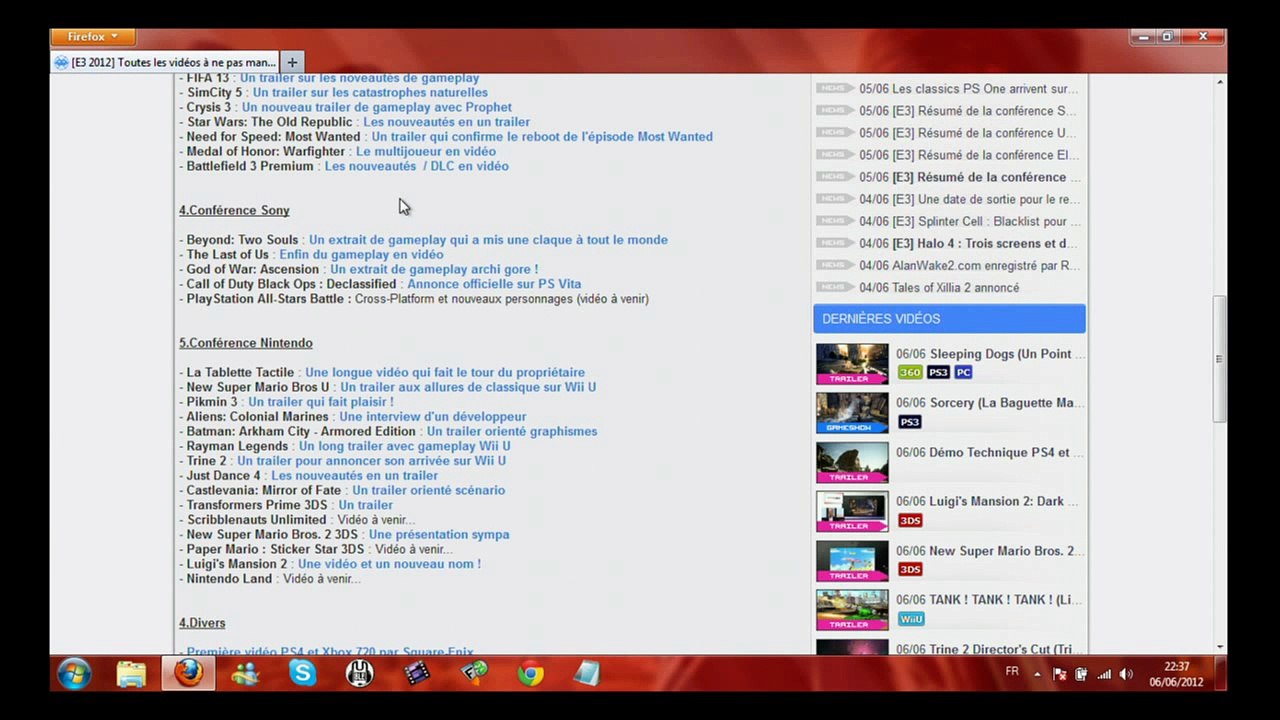Viewport: 1280px width, 720px height.
Task: Launch Skype from the taskbar
Action: [302, 674]
